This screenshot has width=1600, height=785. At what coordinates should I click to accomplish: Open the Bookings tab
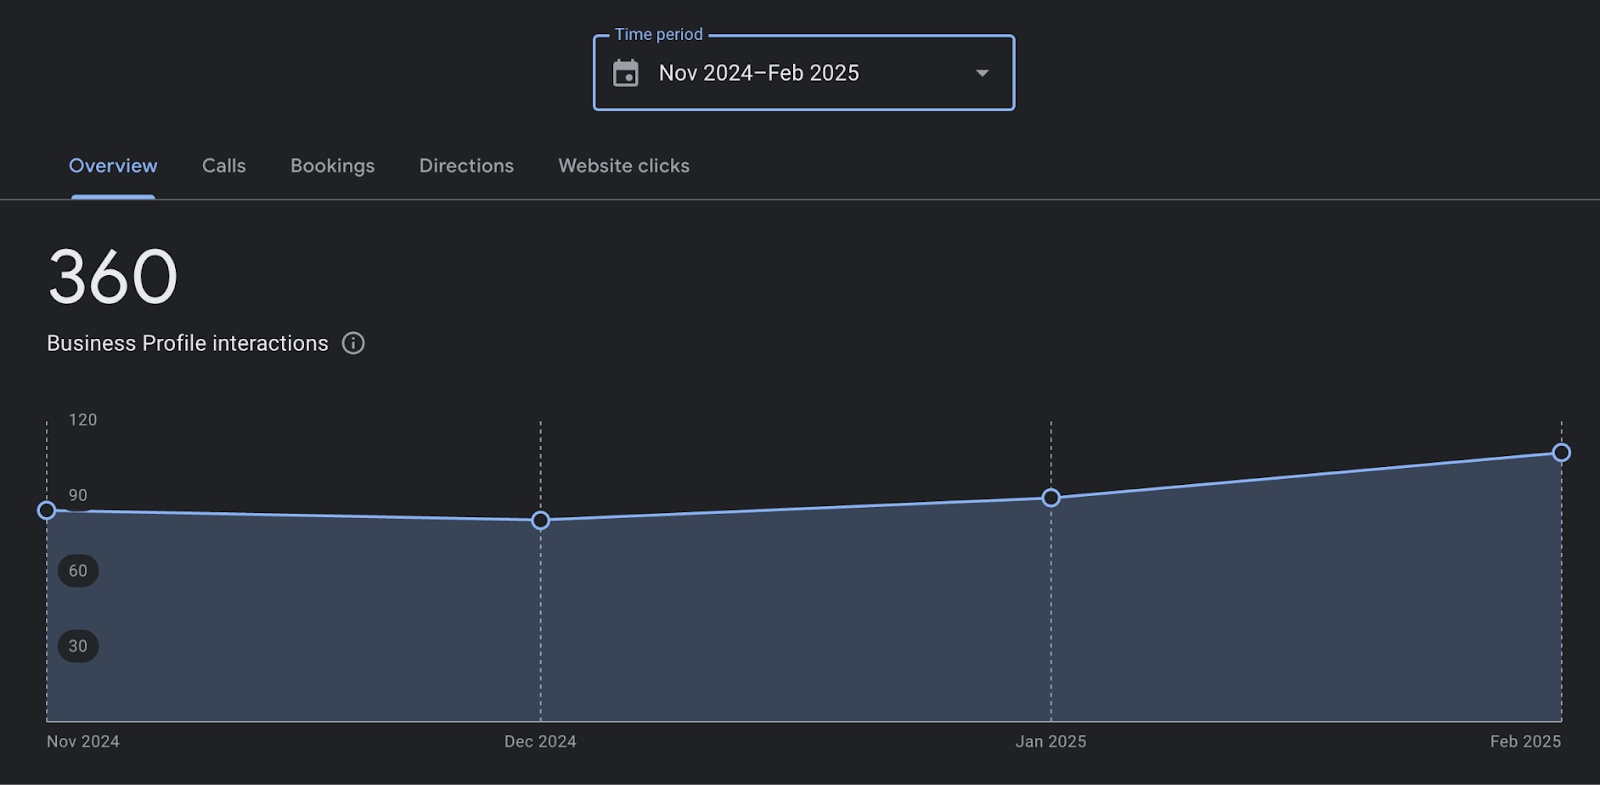click(332, 166)
